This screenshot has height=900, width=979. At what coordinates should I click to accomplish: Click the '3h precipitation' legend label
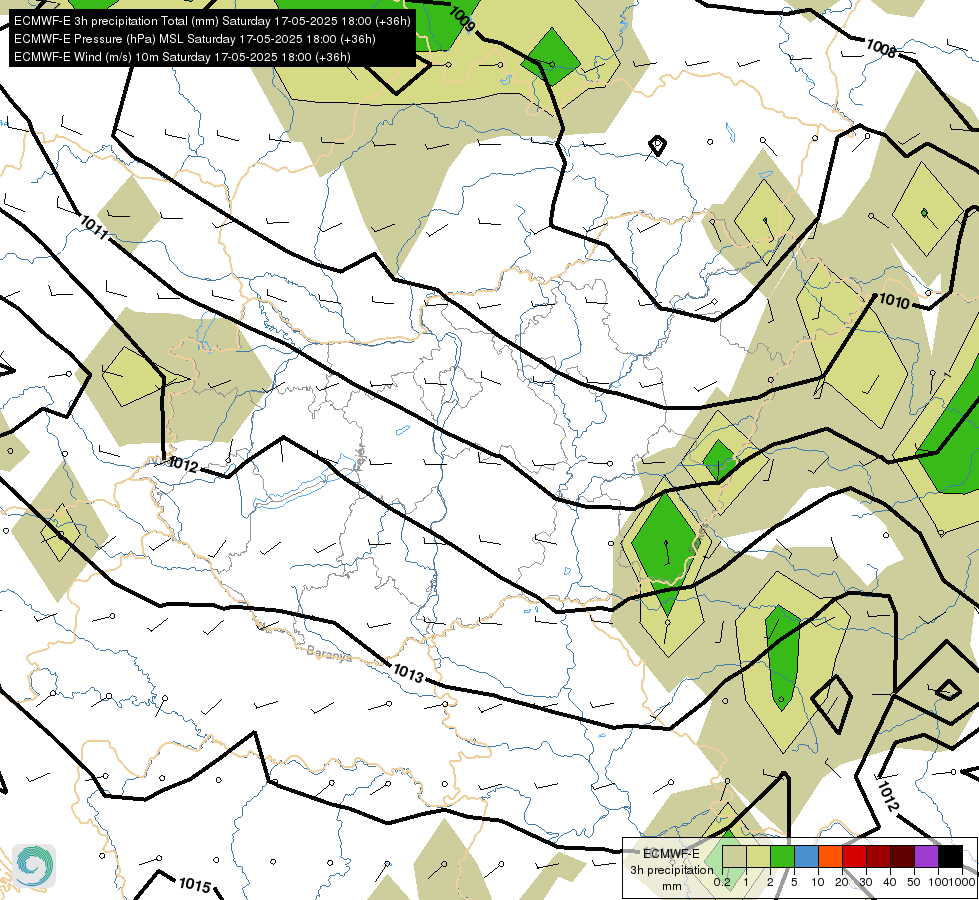(x=672, y=870)
